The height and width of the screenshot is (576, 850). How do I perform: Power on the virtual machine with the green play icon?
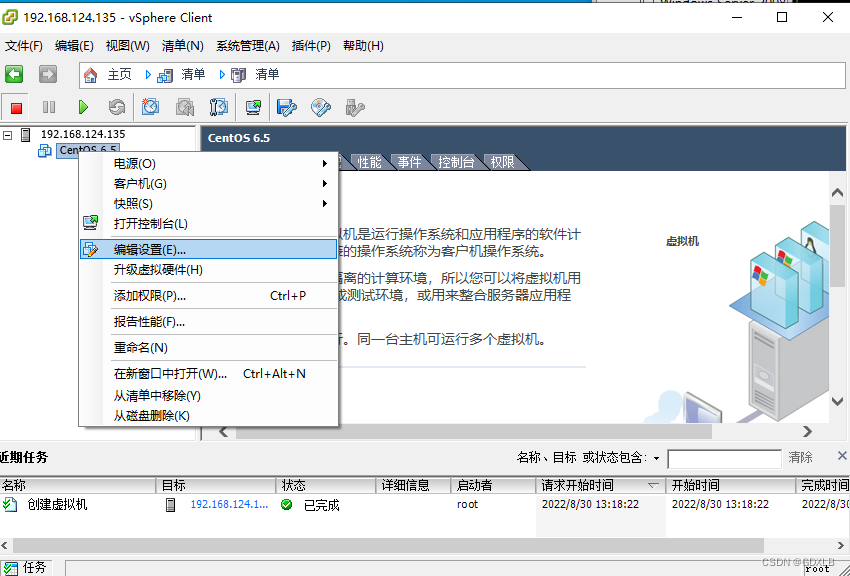coord(83,107)
